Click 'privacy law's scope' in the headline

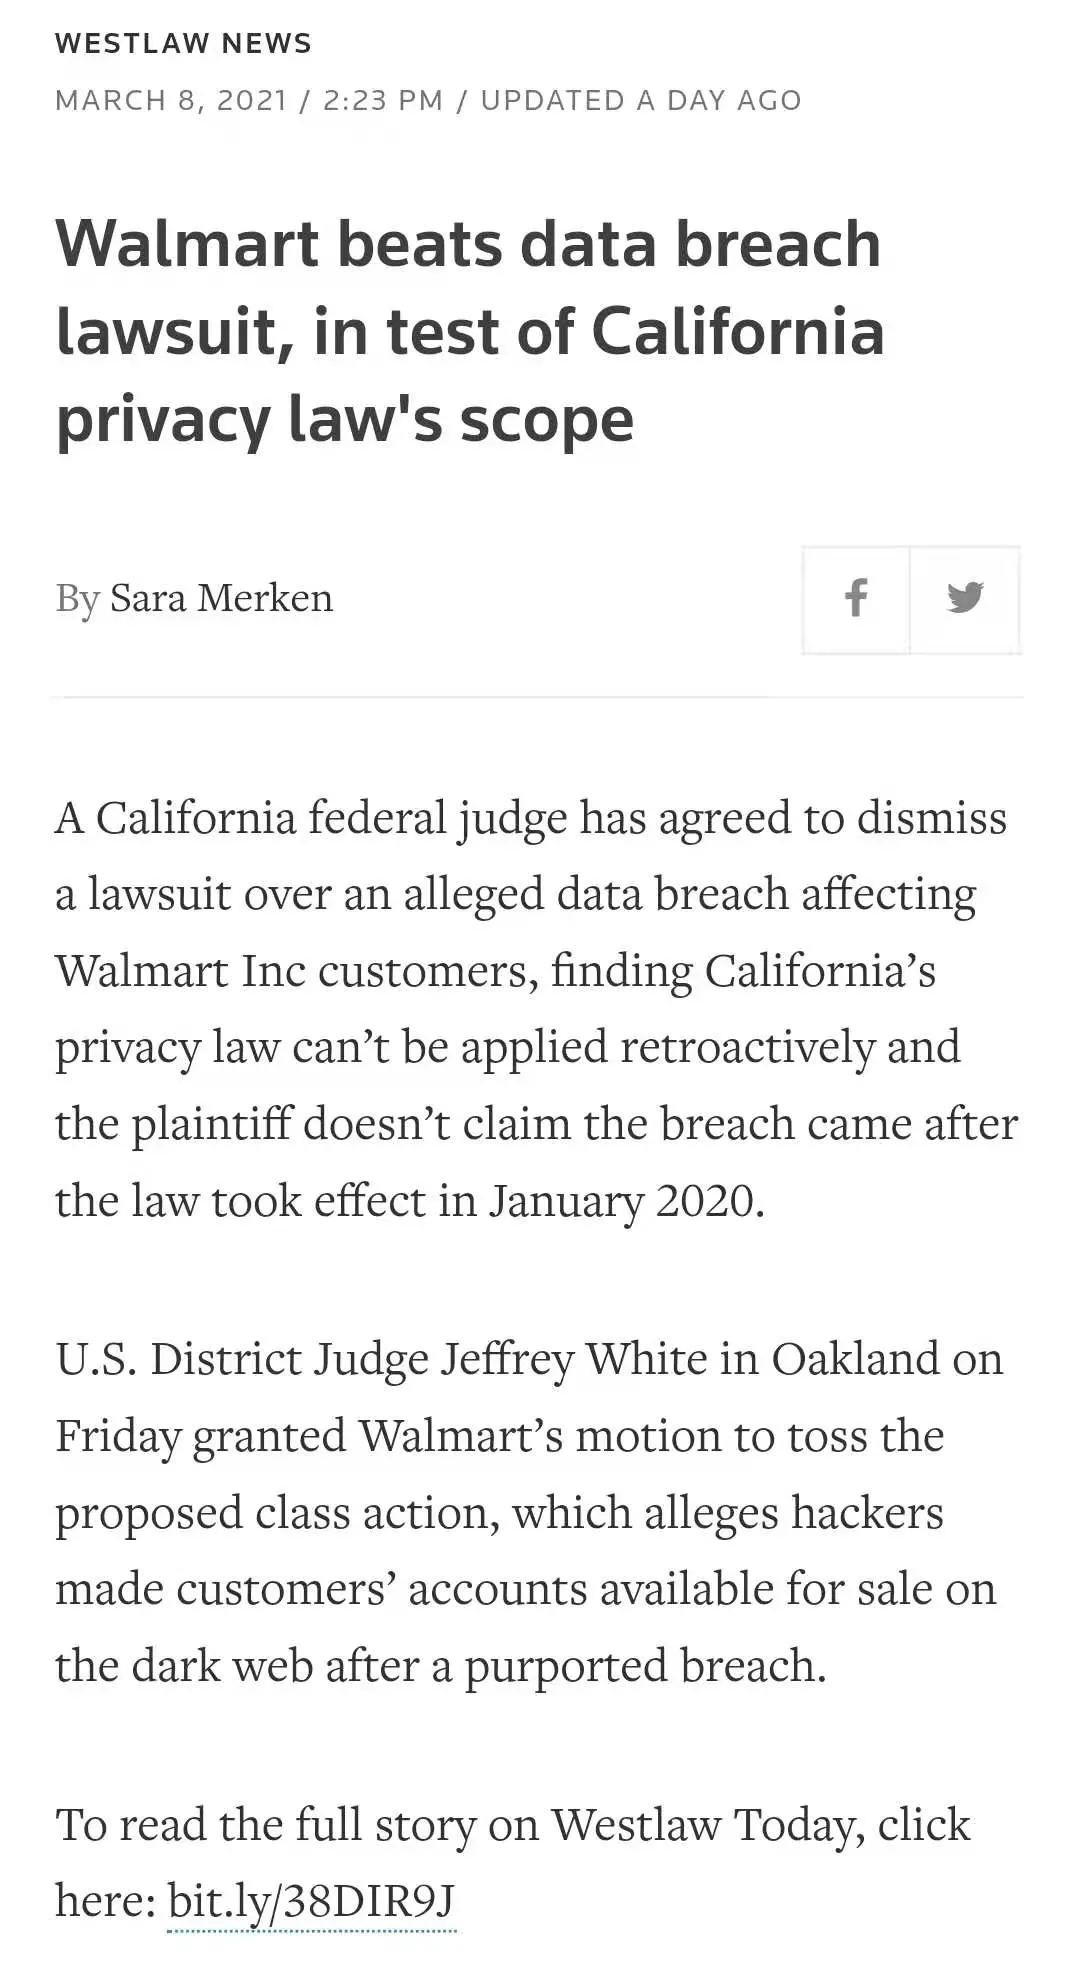[x=345, y=420]
